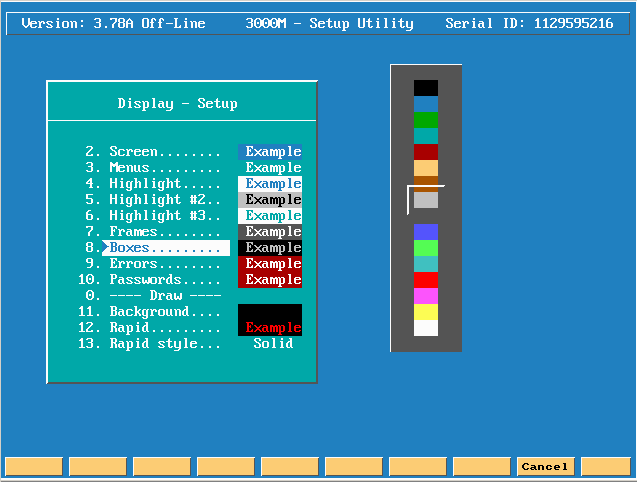Select the 0. Draw separator row
This screenshot has height=482, width=637.
(153, 295)
